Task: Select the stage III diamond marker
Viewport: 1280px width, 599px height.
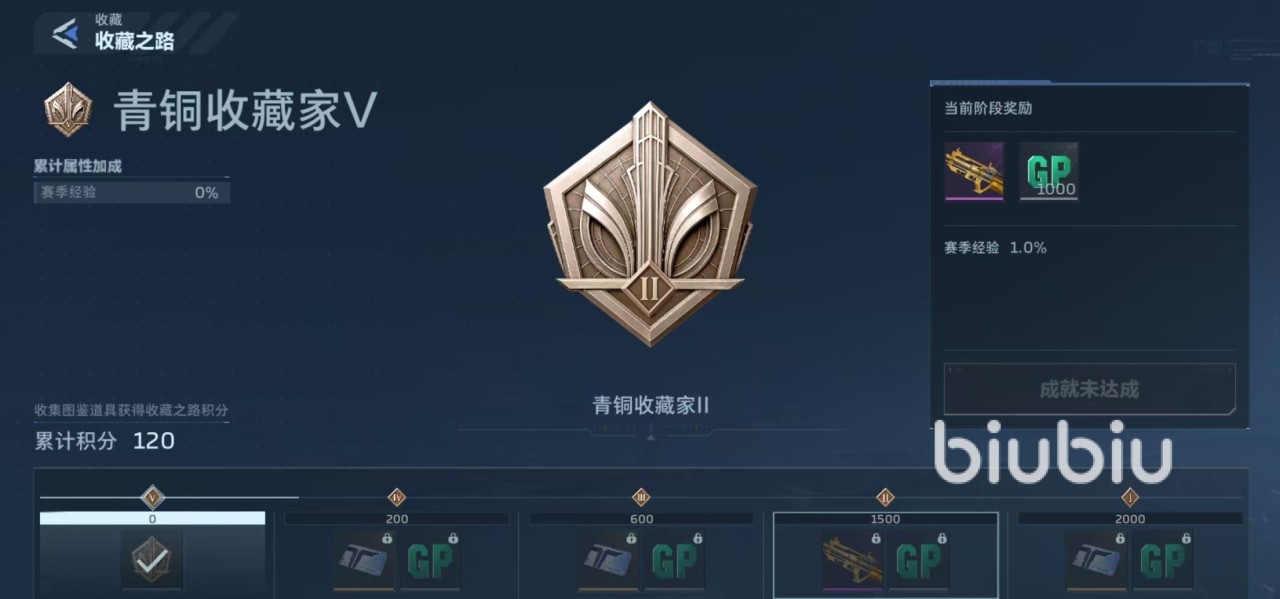Action: point(641,497)
